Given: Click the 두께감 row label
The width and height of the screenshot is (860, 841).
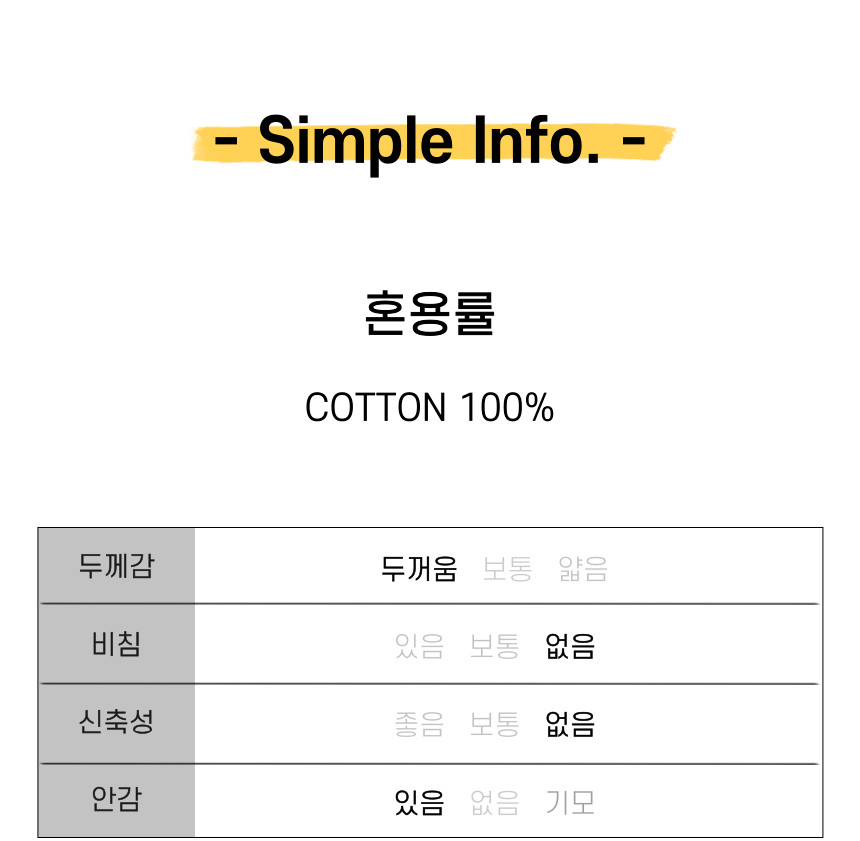Looking at the screenshot, I should (x=116, y=566).
